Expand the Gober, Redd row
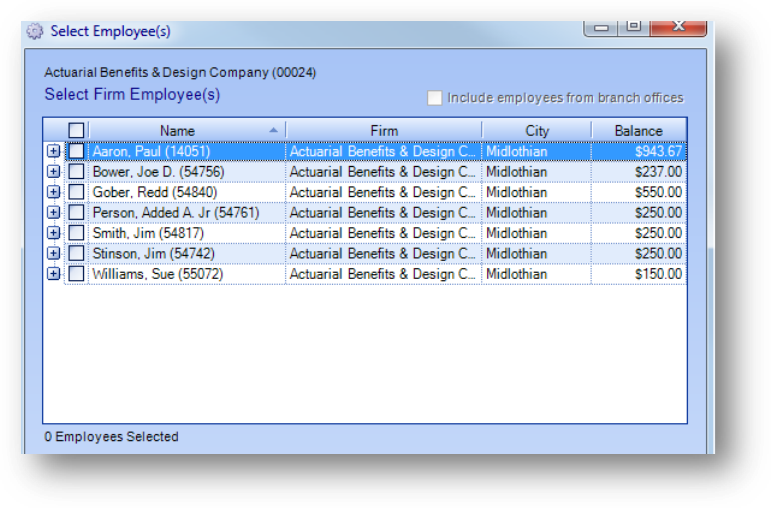 point(54,192)
